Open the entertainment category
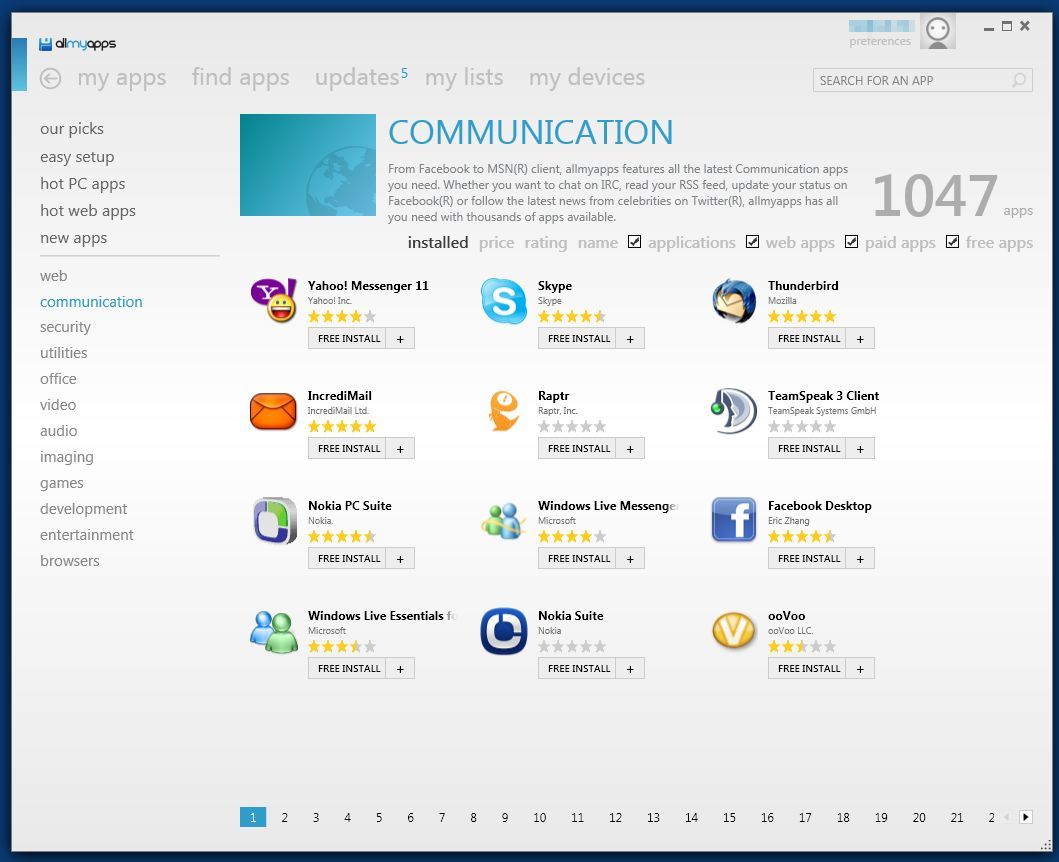 (86, 535)
